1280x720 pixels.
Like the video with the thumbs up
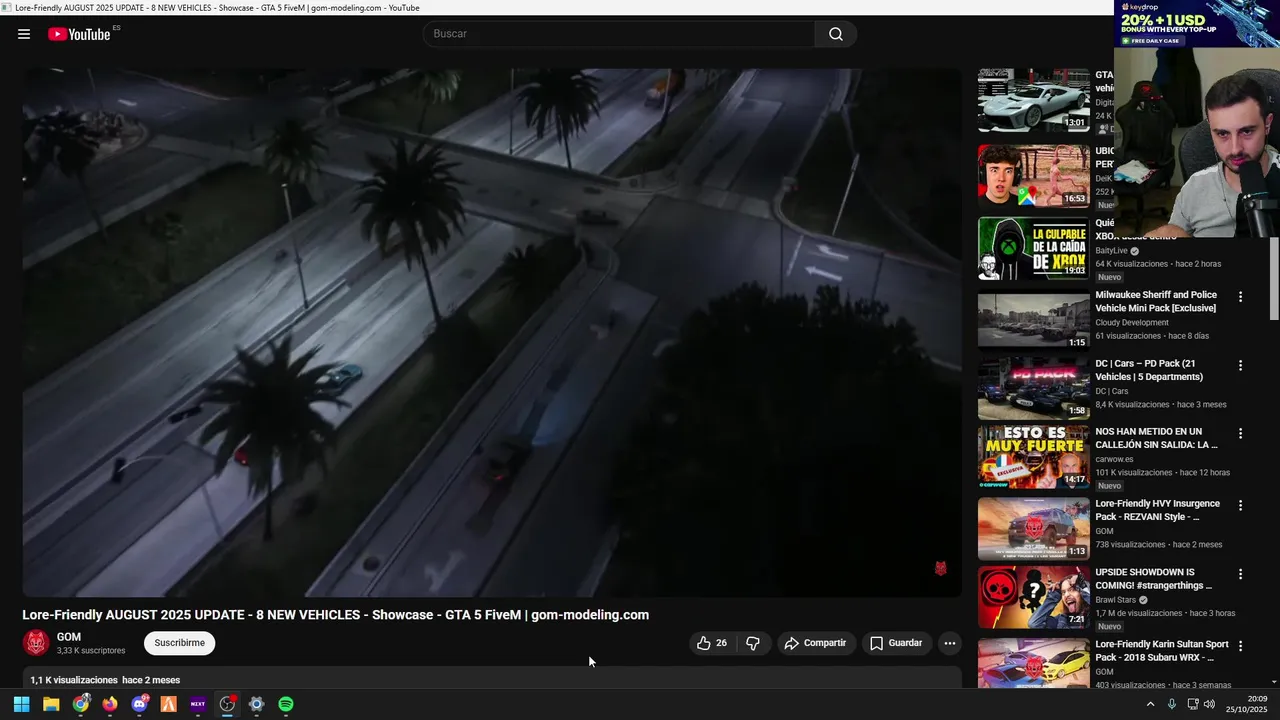click(x=711, y=643)
